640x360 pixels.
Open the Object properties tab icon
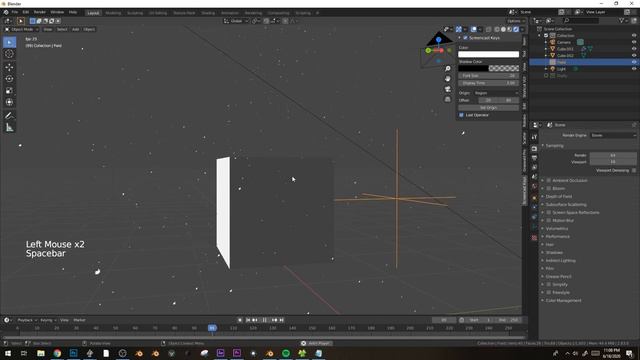click(534, 198)
